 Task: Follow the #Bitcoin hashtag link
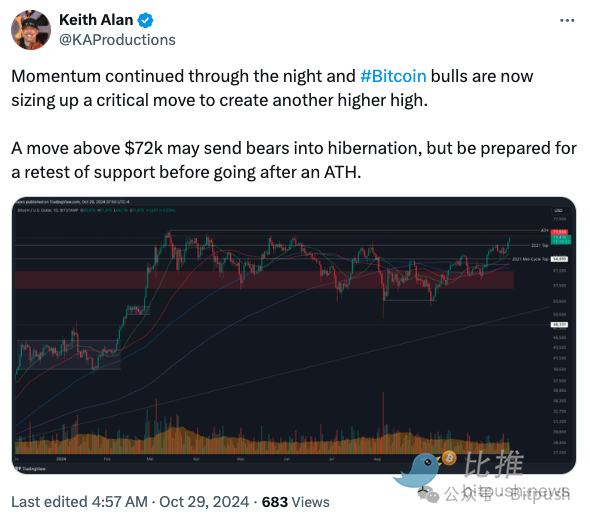point(393,76)
